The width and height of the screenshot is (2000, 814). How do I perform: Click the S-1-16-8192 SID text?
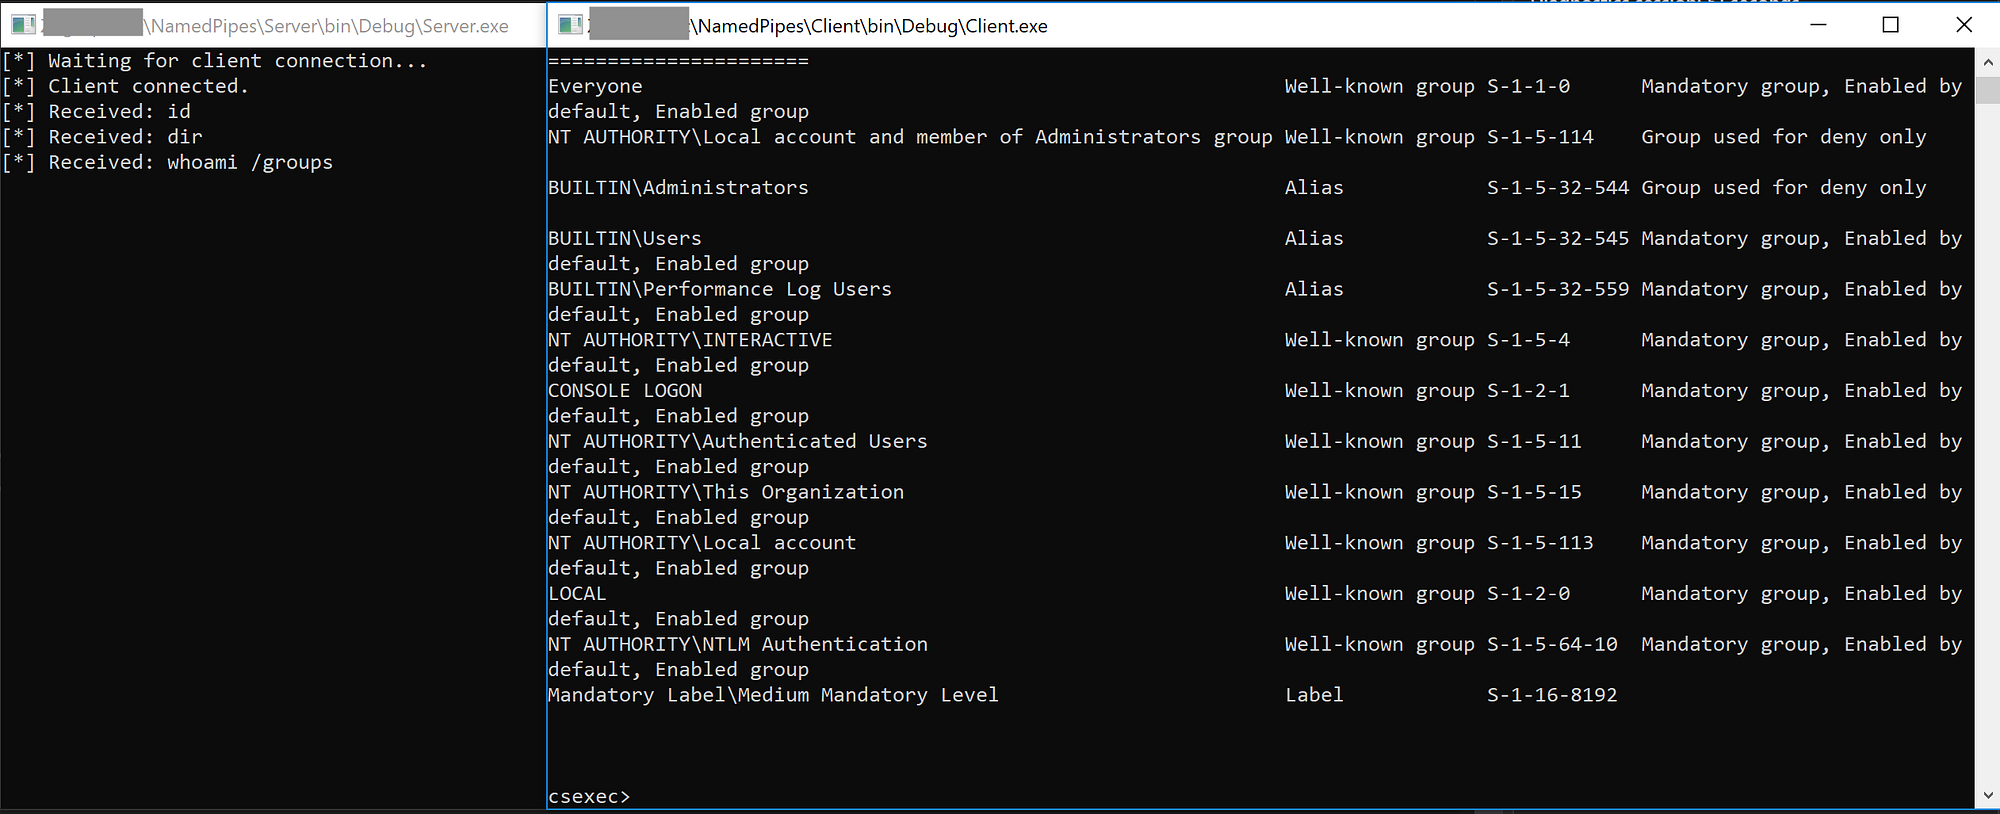tap(1552, 695)
